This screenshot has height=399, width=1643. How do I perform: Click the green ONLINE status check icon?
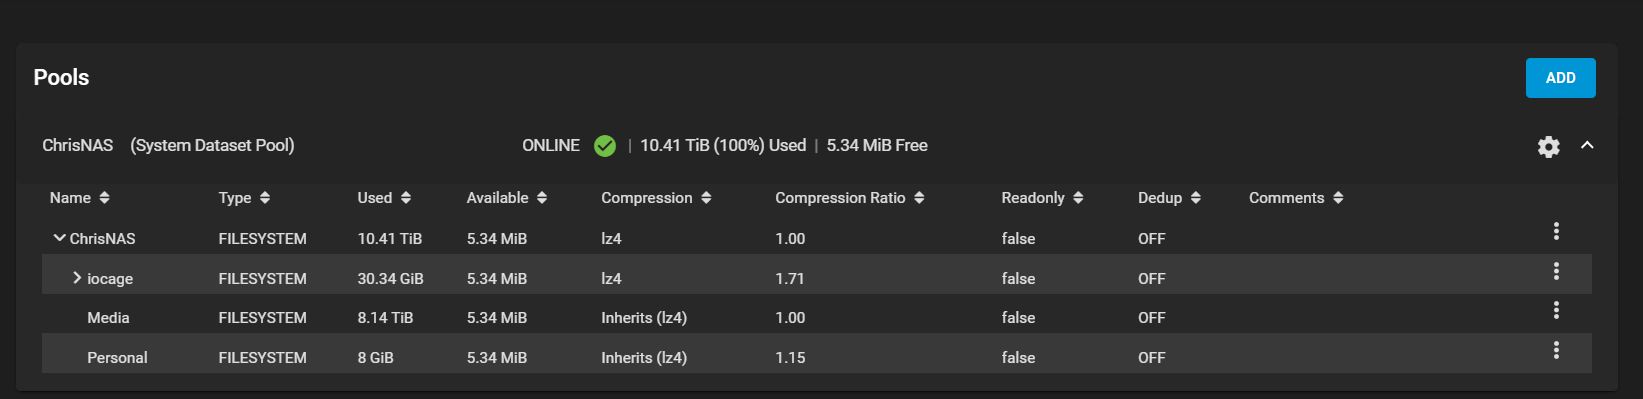[605, 146]
